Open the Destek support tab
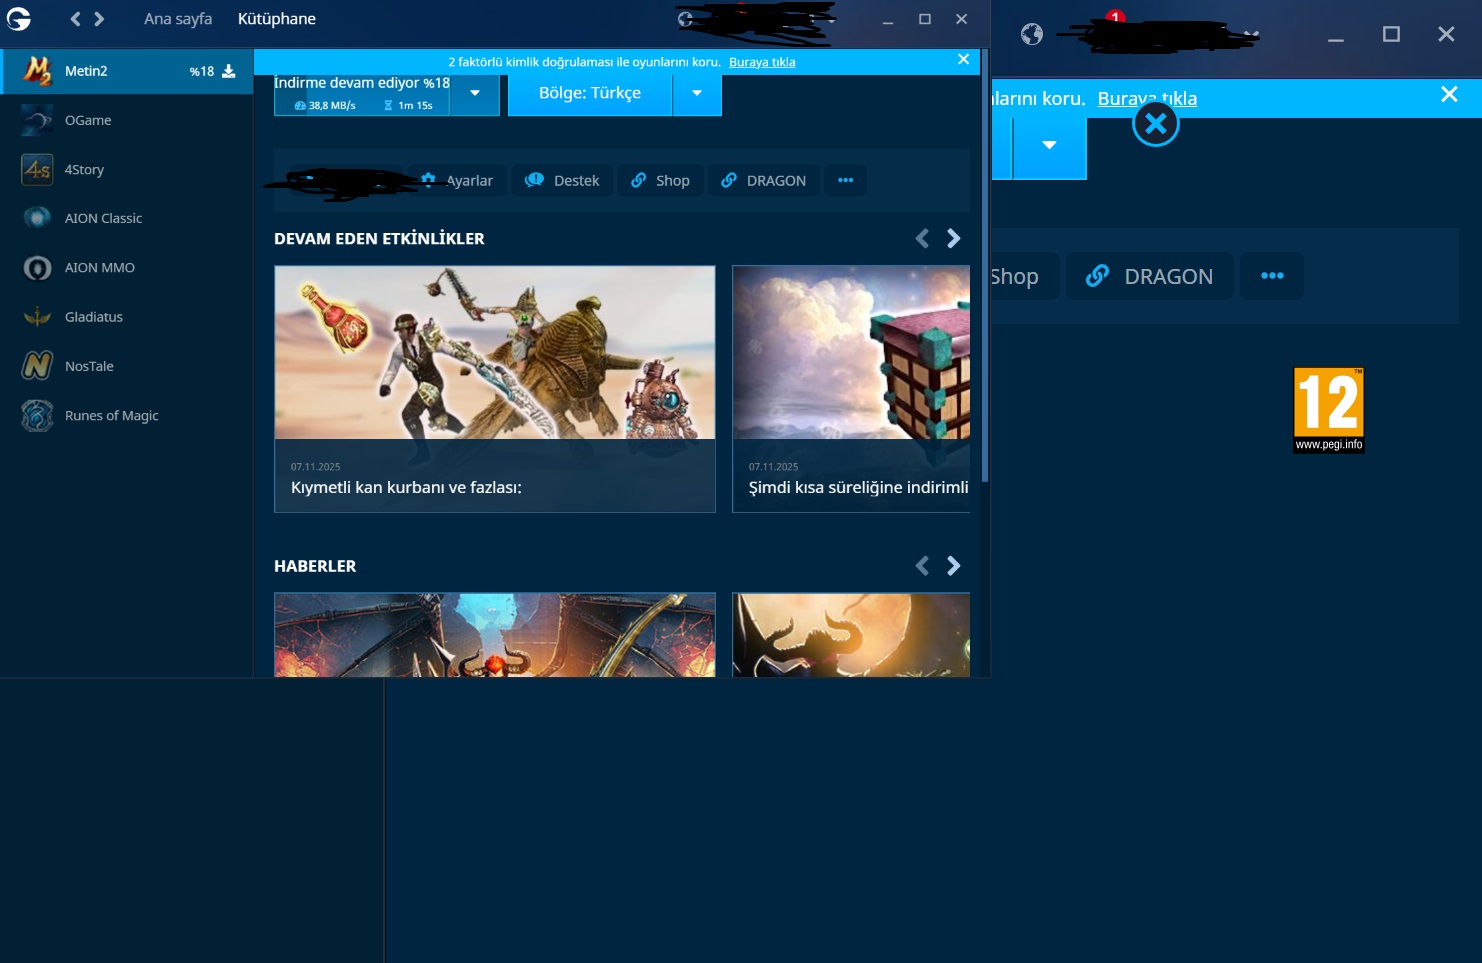The width and height of the screenshot is (1482, 963). [562, 180]
